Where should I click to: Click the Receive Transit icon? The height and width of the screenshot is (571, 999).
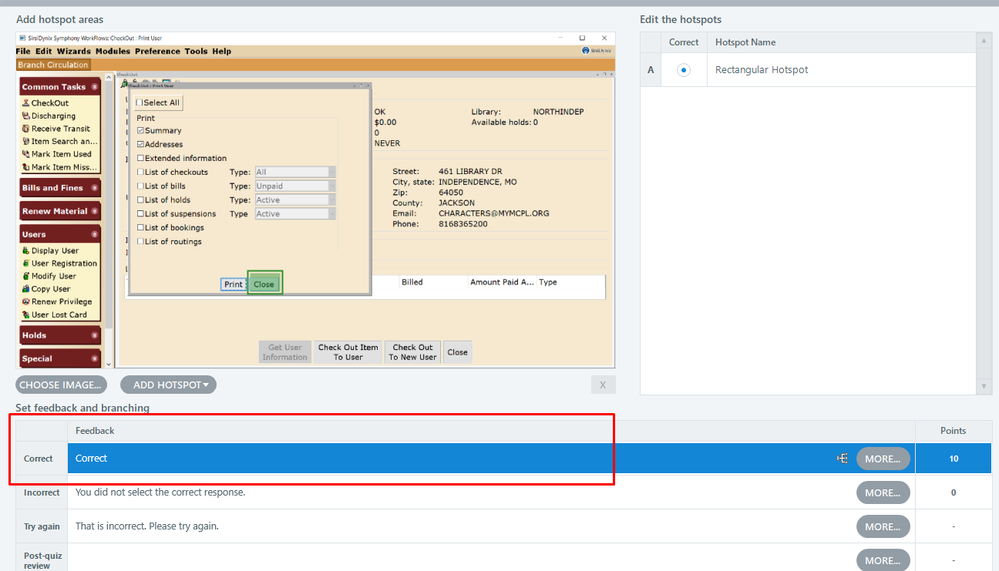[25, 129]
